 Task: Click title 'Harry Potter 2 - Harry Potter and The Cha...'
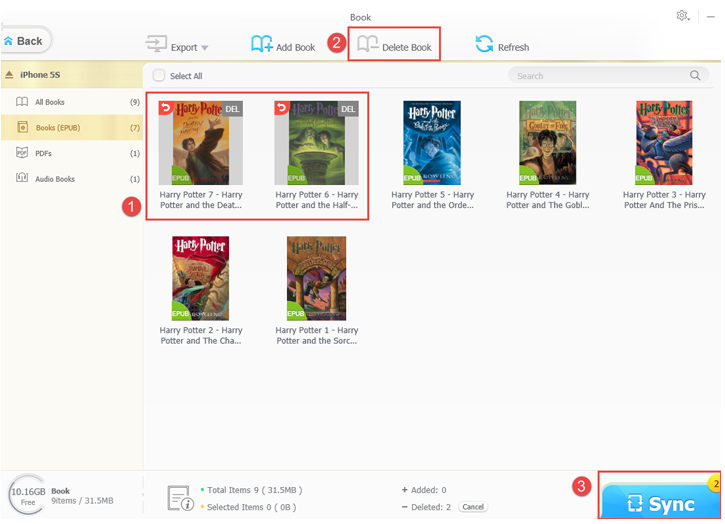pyautogui.click(x=201, y=335)
